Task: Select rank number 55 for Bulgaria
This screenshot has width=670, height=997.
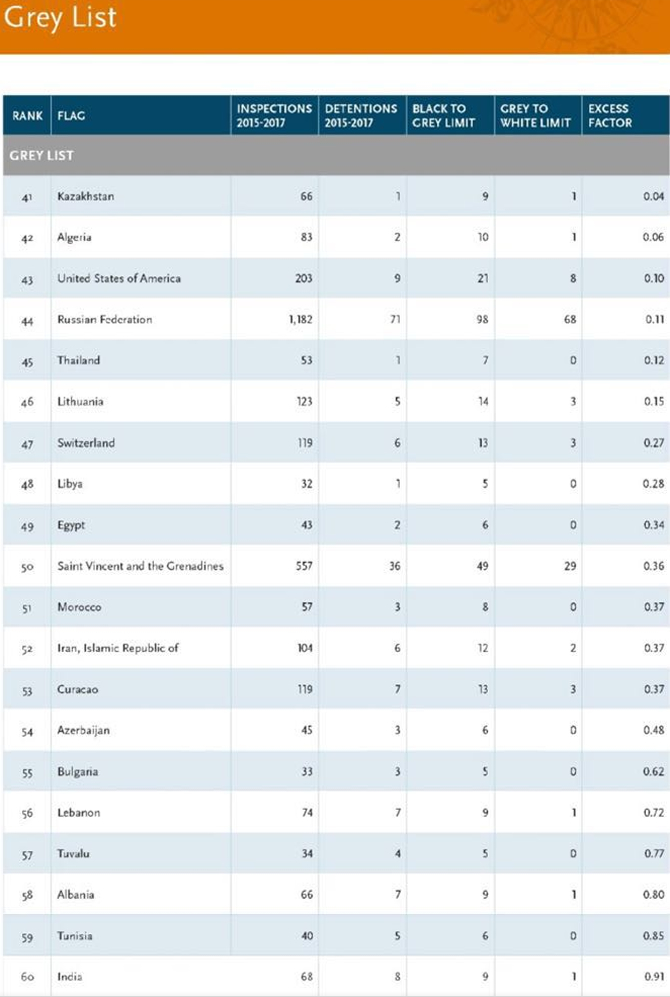Action: click(26, 772)
